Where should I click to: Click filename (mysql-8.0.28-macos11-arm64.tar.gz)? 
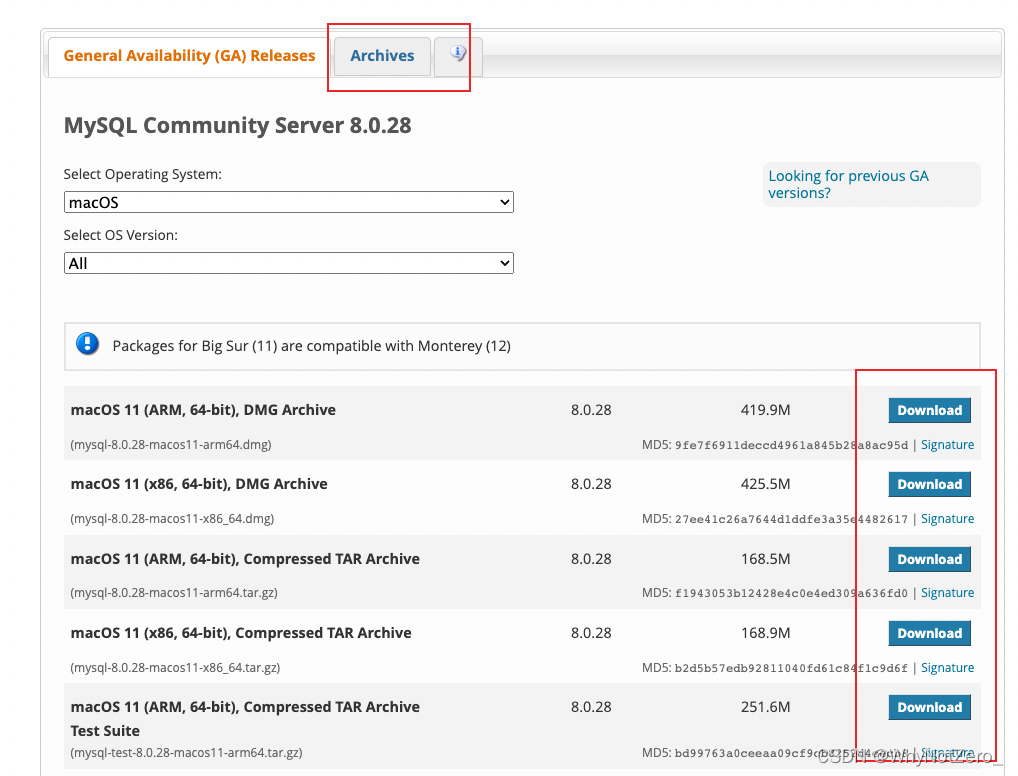[x=174, y=593]
